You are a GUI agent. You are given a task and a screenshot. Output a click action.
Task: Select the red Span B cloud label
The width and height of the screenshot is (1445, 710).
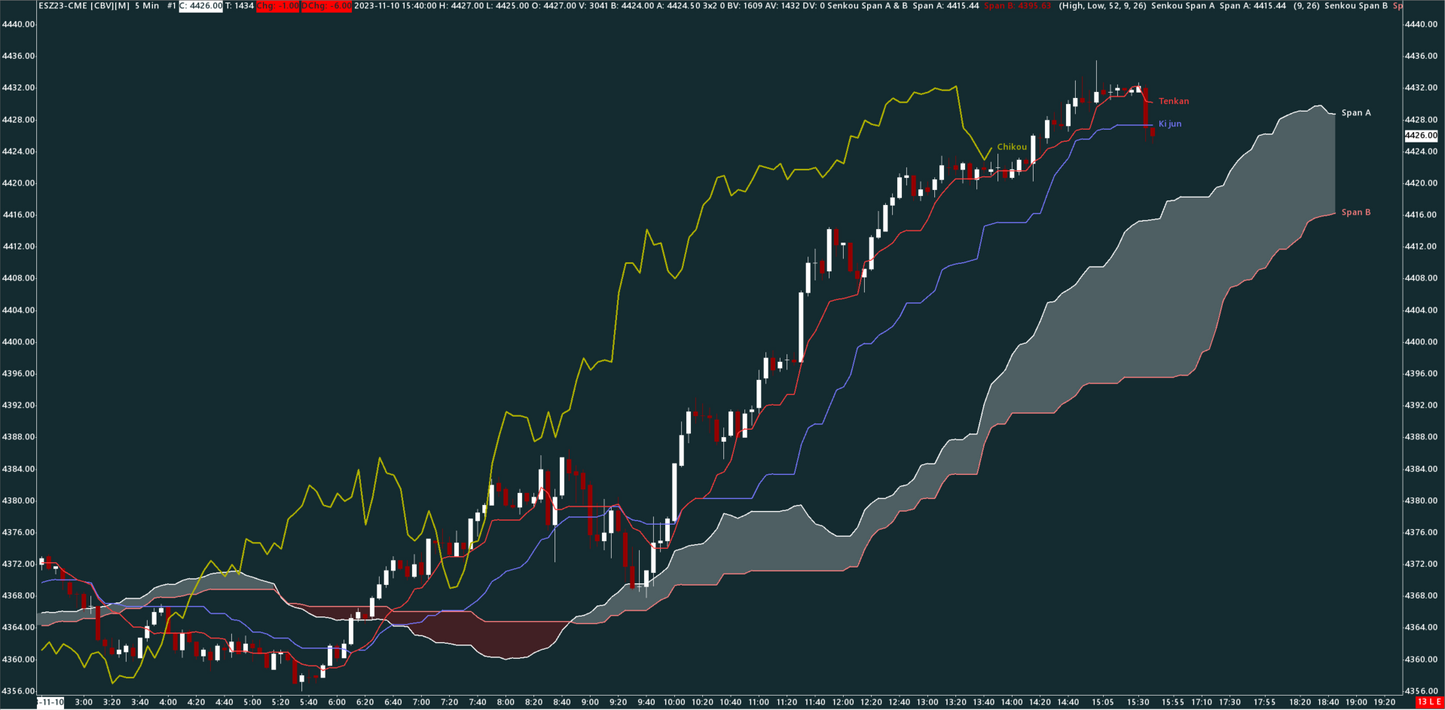[x=1356, y=212]
